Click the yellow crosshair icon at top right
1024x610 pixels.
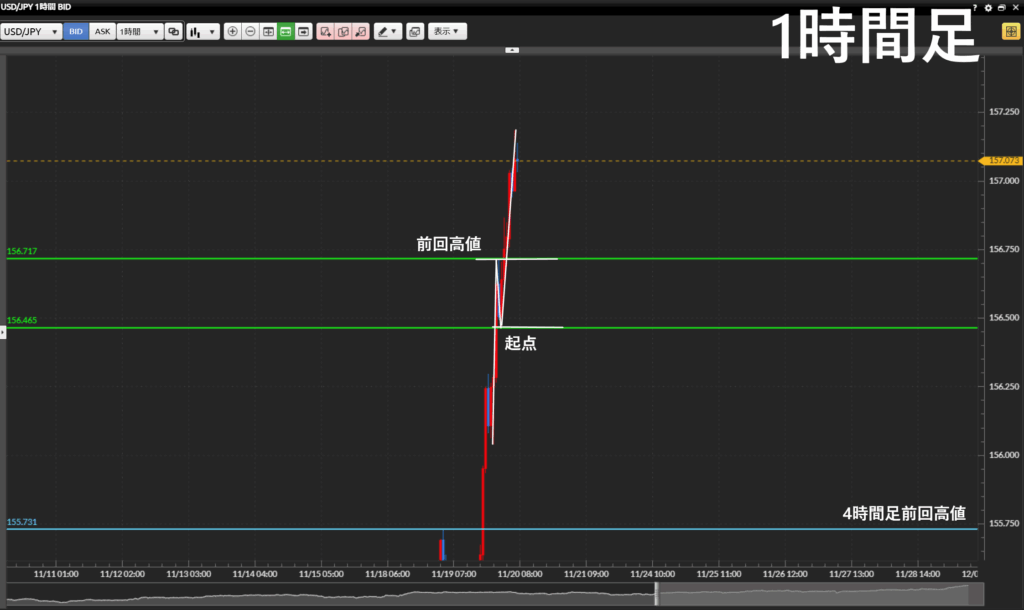(x=1010, y=31)
